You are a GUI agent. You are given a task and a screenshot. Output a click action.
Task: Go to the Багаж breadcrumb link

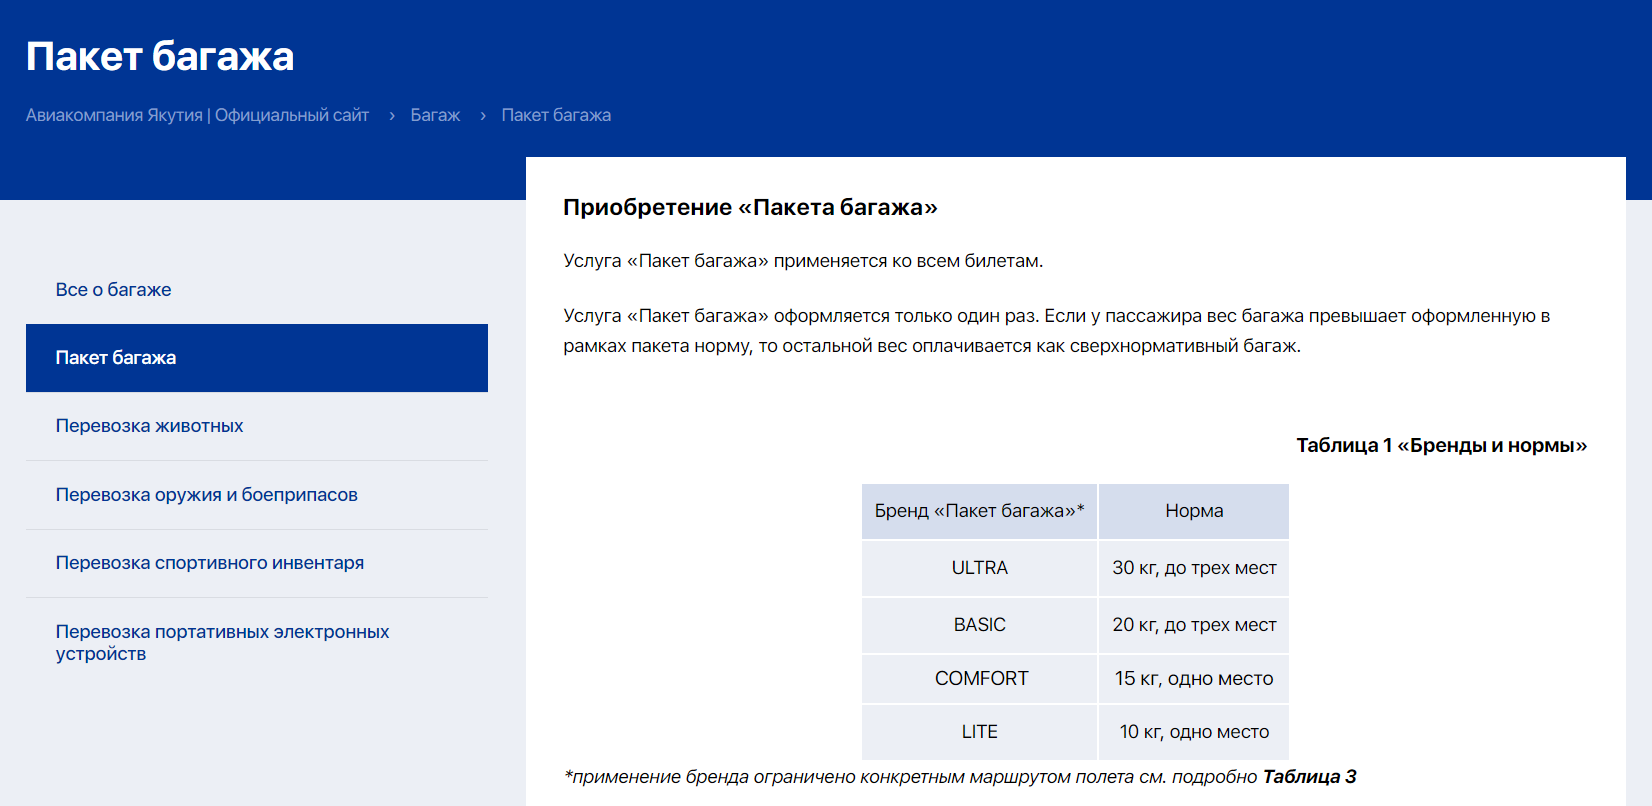(x=435, y=115)
